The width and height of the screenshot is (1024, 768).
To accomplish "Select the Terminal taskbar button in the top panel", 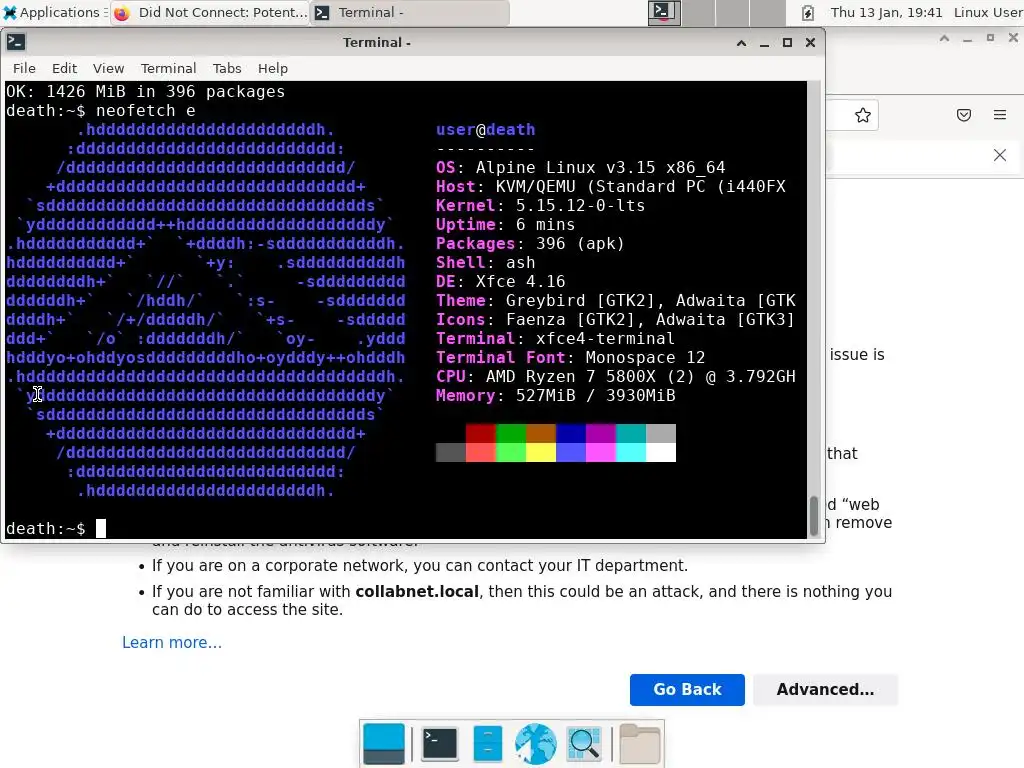I will 409,12.
